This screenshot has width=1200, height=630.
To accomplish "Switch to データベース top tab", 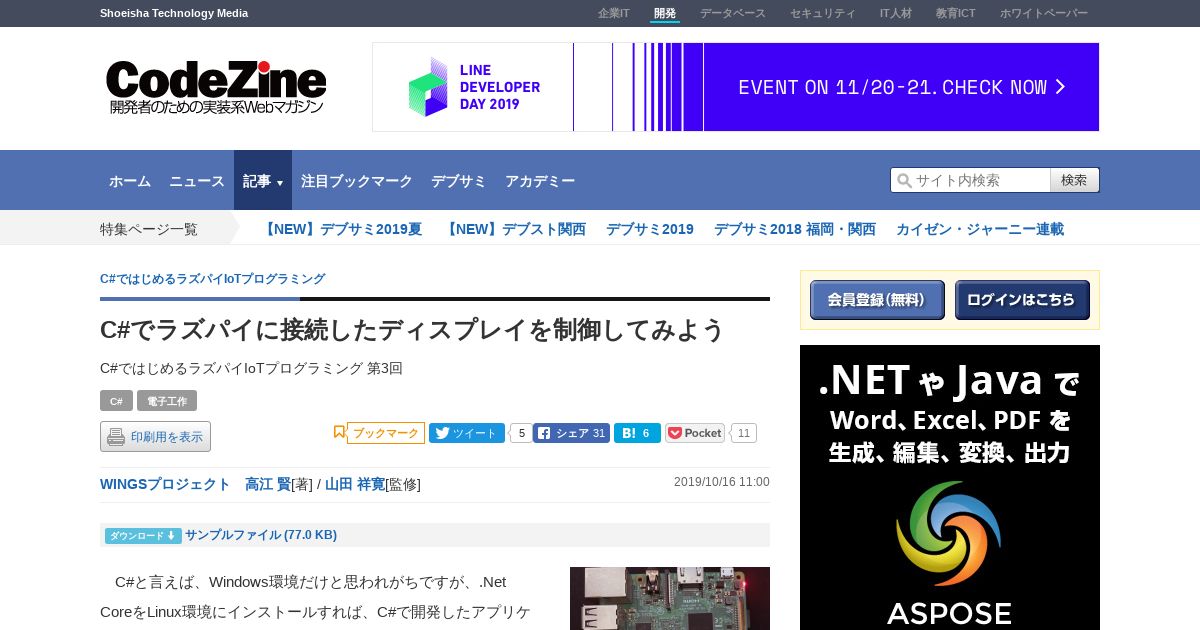I will coord(733,13).
